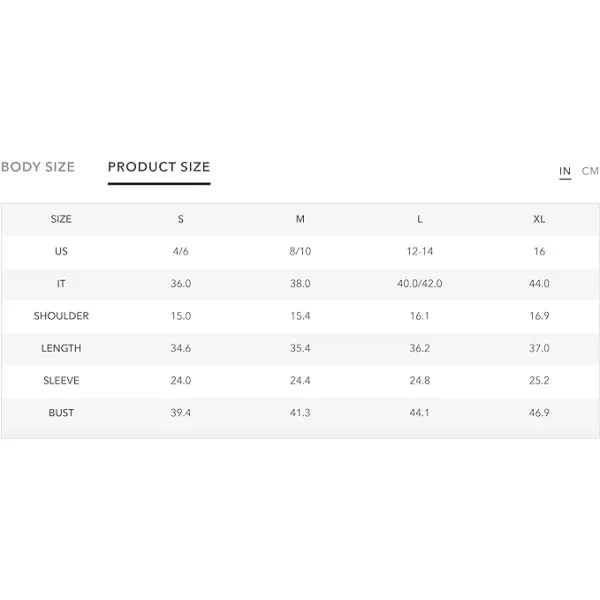Click the SIZE header cell
Screen dimensions: 600x600
point(61,219)
